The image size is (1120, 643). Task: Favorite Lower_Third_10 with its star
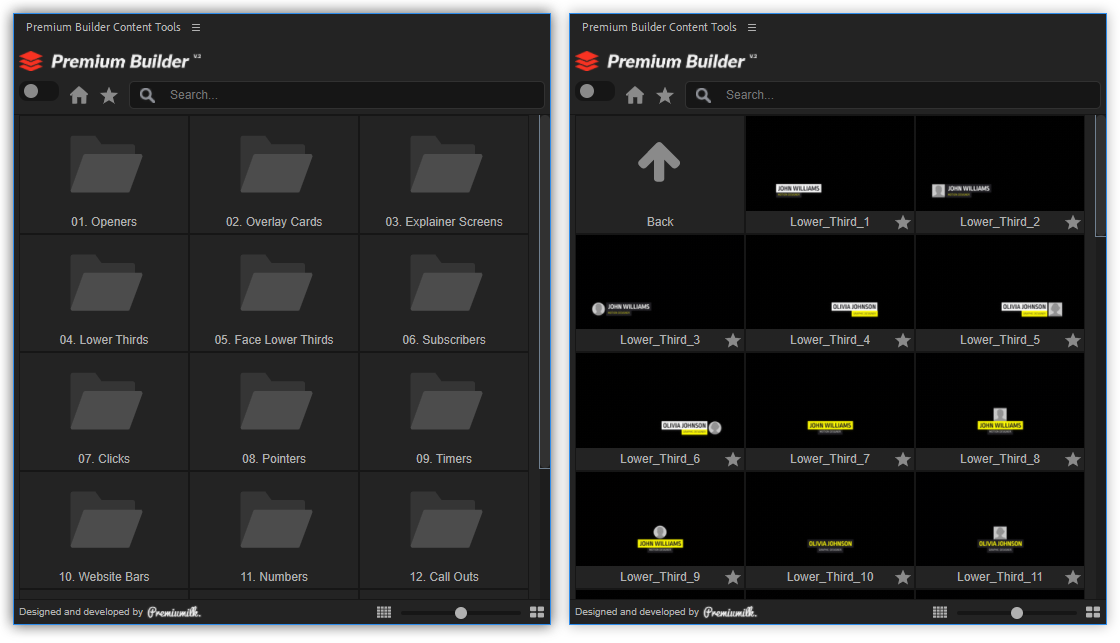point(903,577)
